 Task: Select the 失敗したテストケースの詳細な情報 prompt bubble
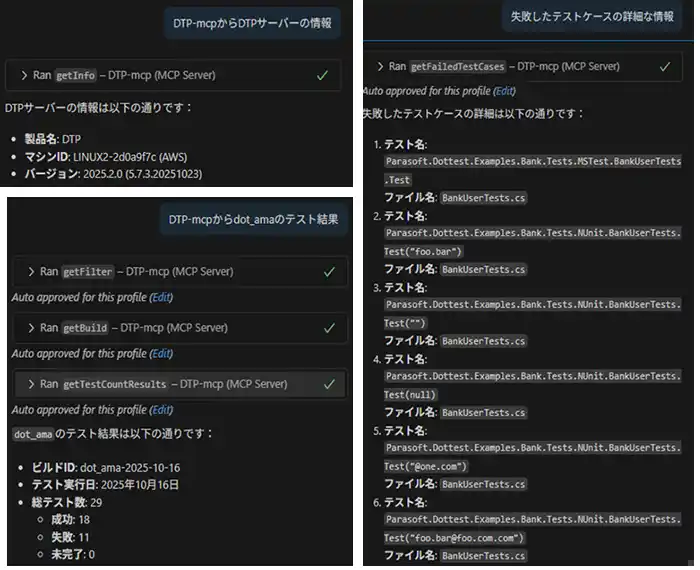592,17
